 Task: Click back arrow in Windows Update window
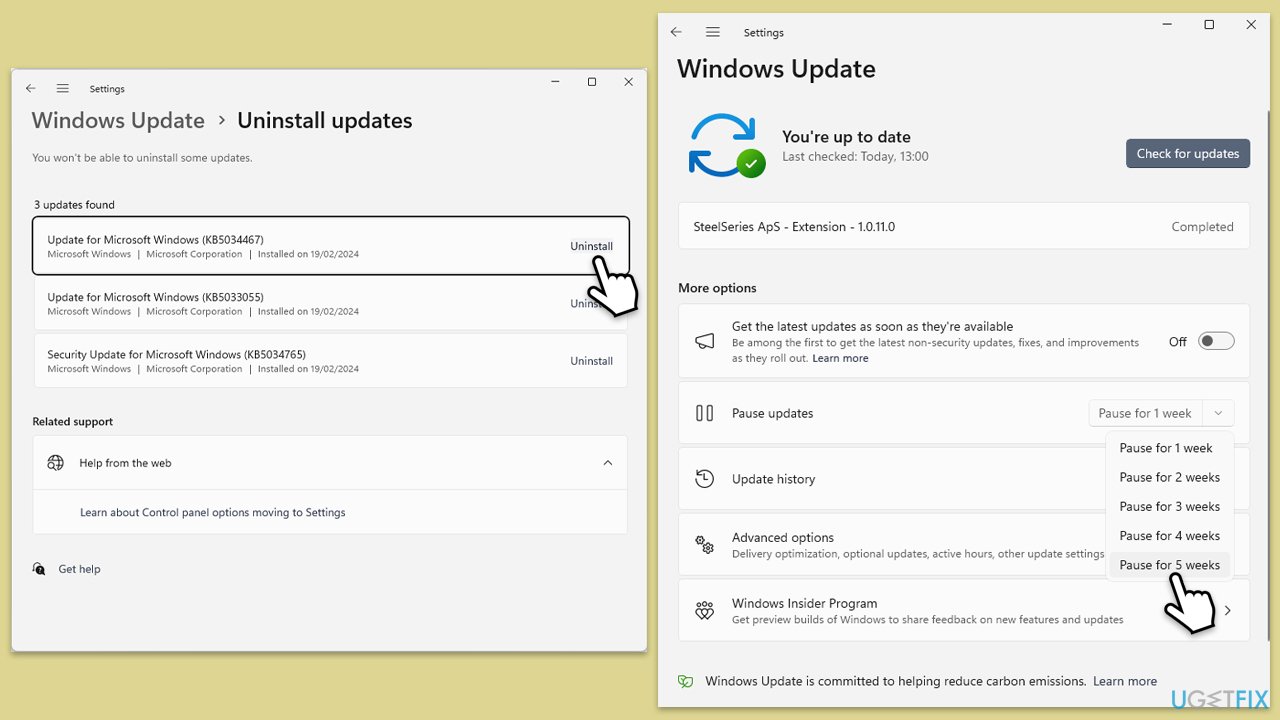tap(676, 32)
